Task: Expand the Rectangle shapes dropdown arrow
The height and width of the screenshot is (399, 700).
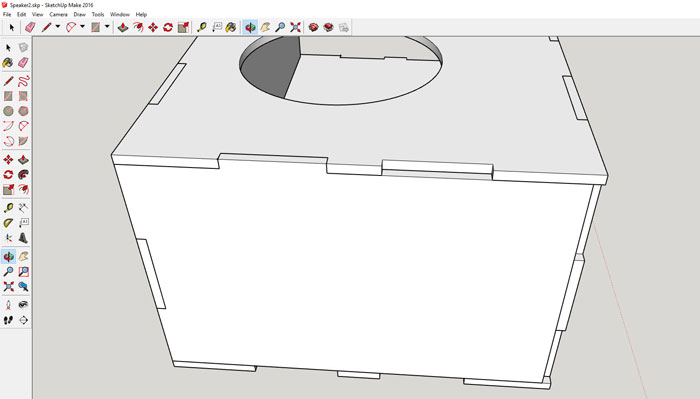Action: (x=107, y=27)
